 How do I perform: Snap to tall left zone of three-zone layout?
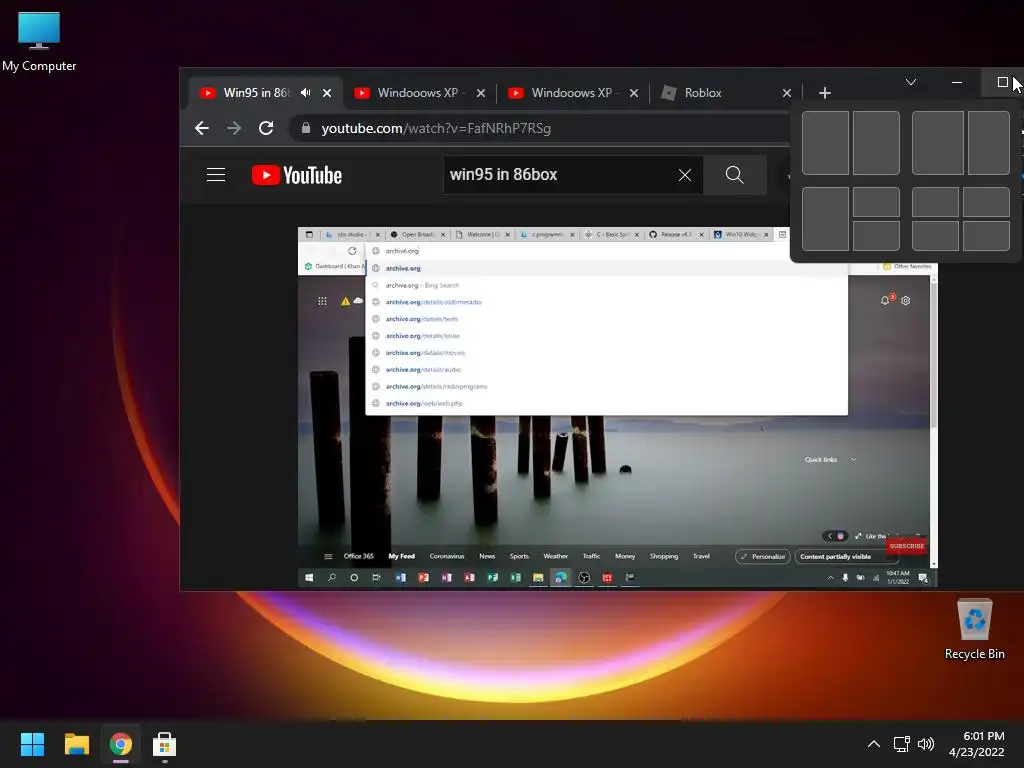pos(825,219)
